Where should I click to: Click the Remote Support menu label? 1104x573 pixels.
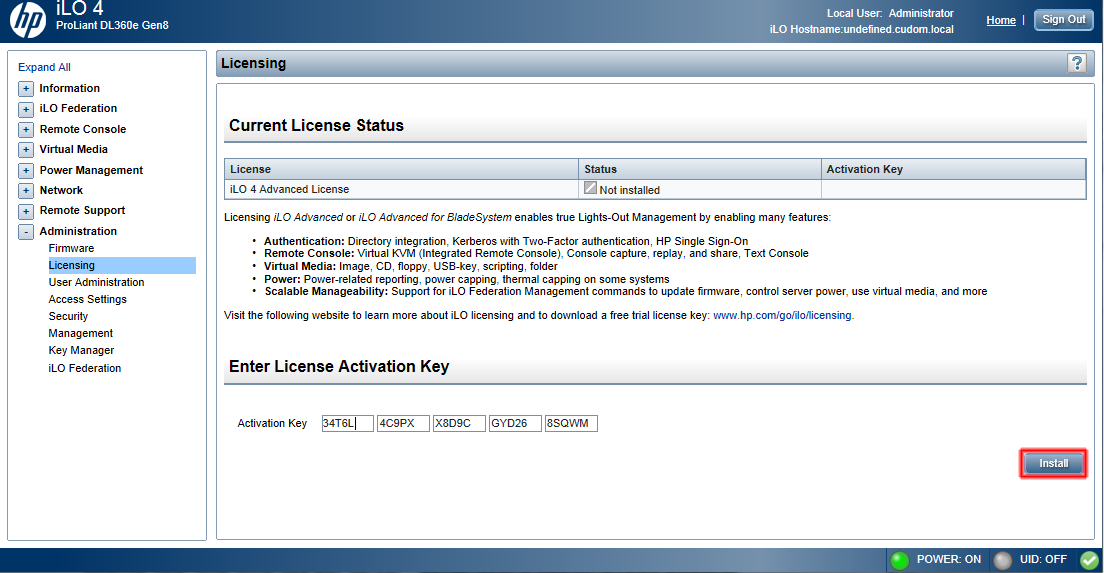coord(82,210)
